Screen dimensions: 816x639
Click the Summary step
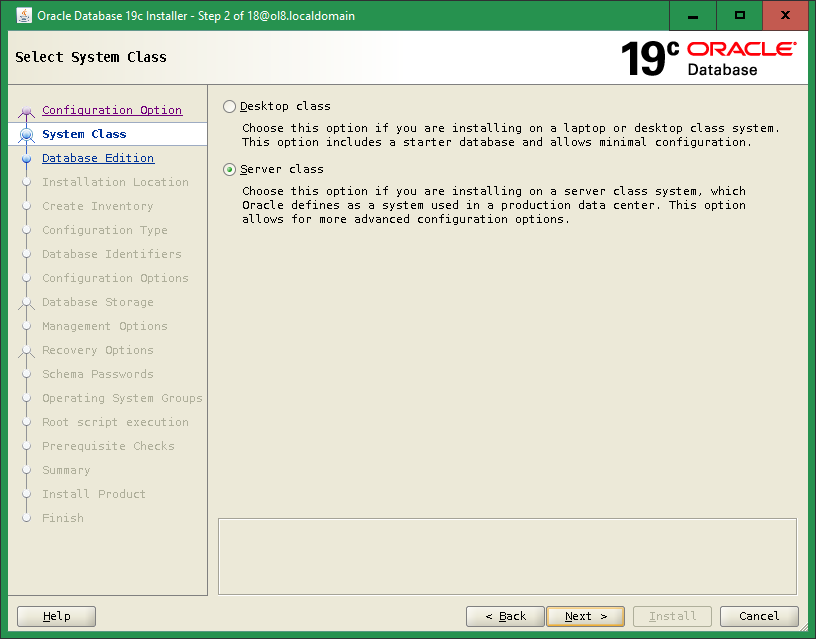66,469
